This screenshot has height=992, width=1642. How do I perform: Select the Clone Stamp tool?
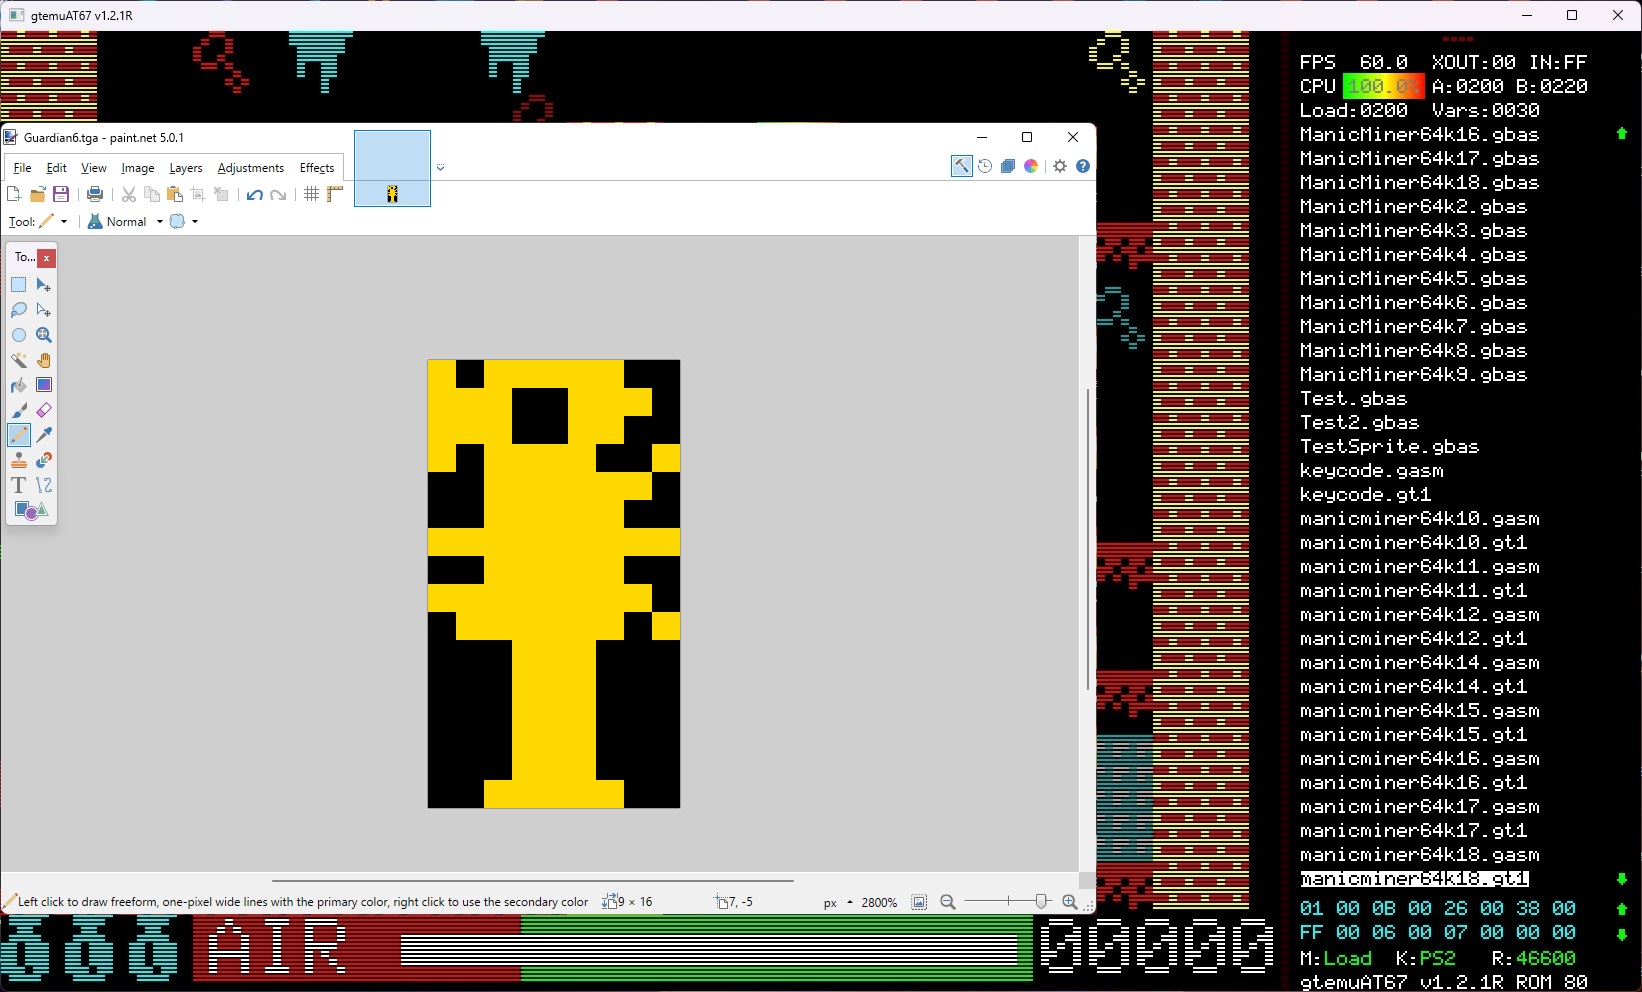click(19, 460)
